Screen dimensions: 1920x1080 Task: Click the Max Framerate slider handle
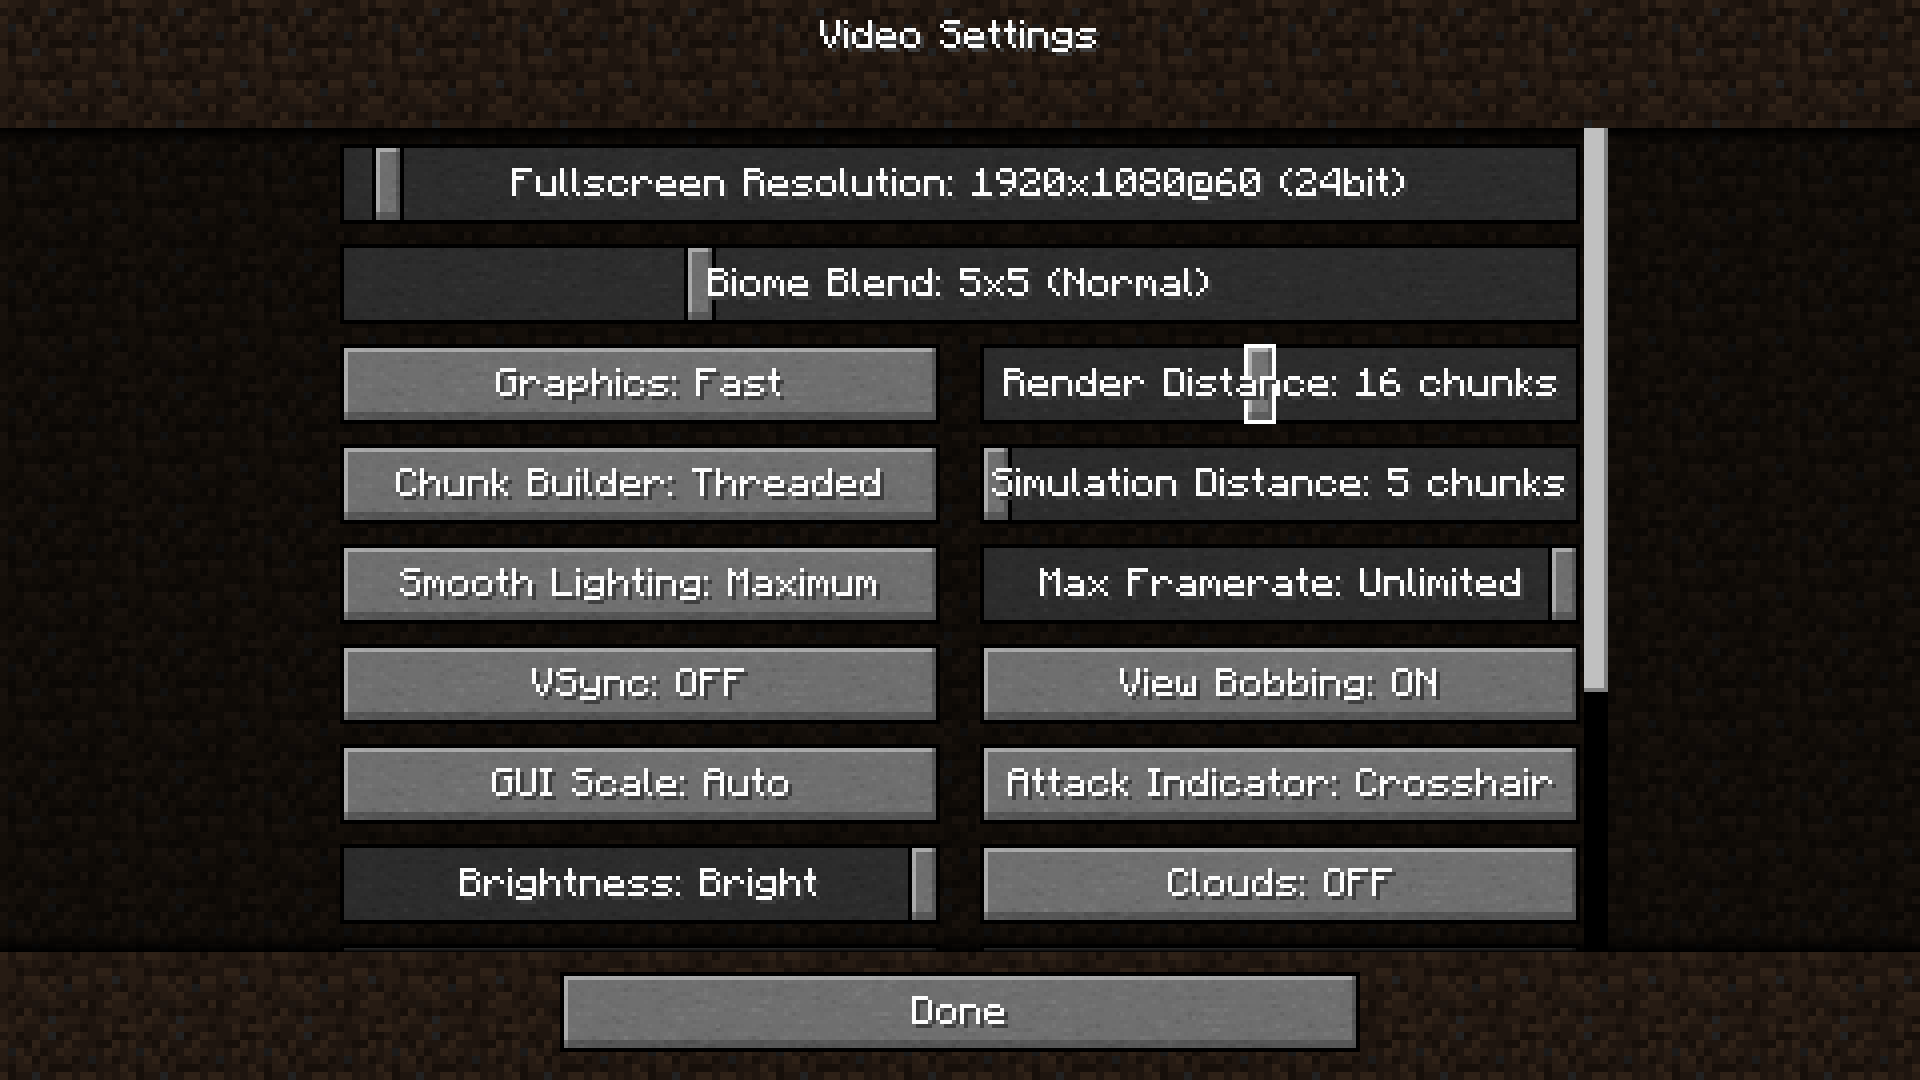tap(1563, 584)
